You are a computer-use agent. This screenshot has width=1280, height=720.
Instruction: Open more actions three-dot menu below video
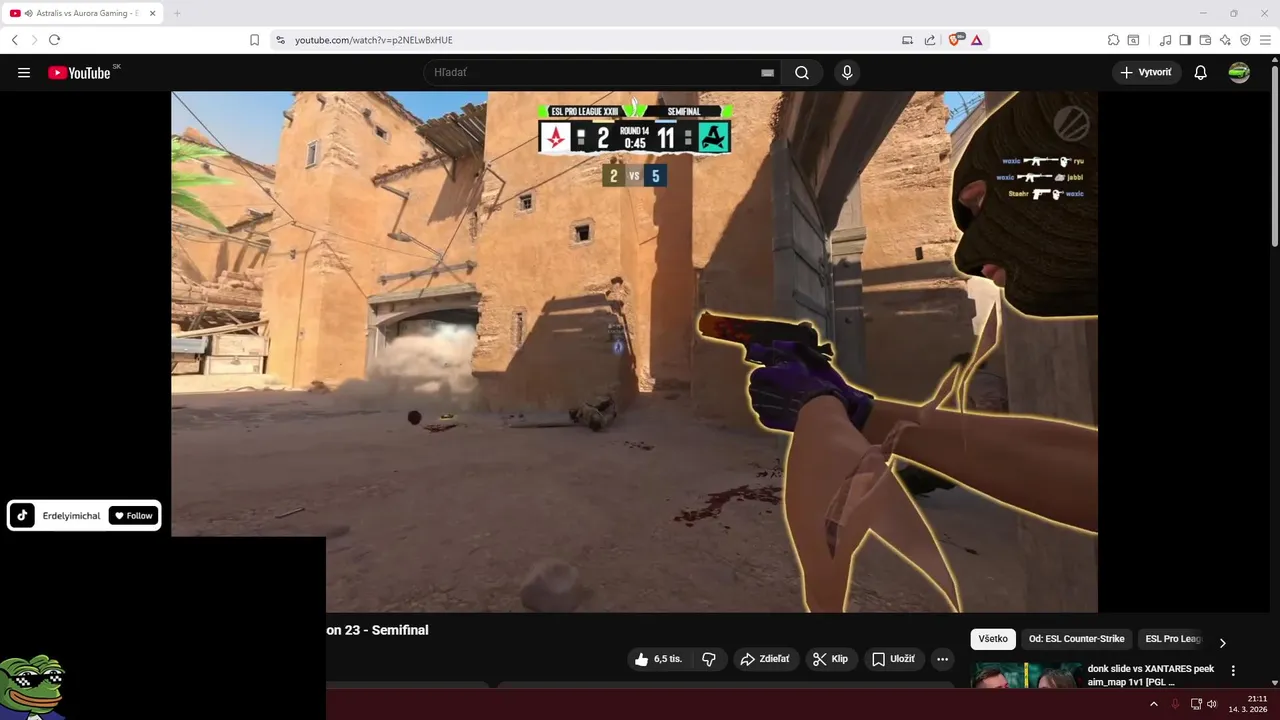click(942, 659)
